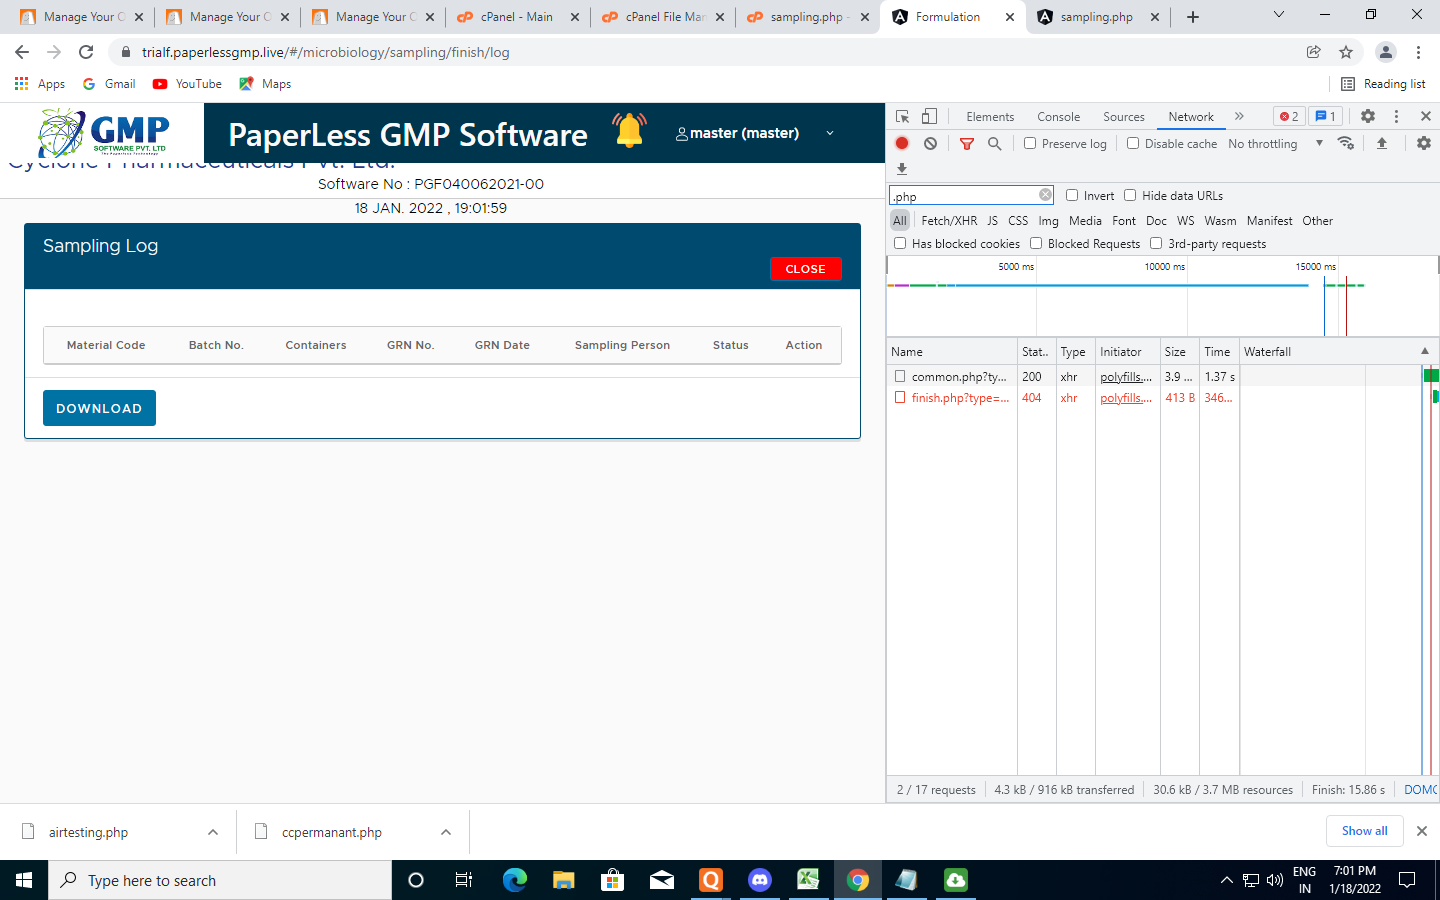Screen dimensions: 1440x900
Task: Clear the network log
Action: click(x=930, y=143)
